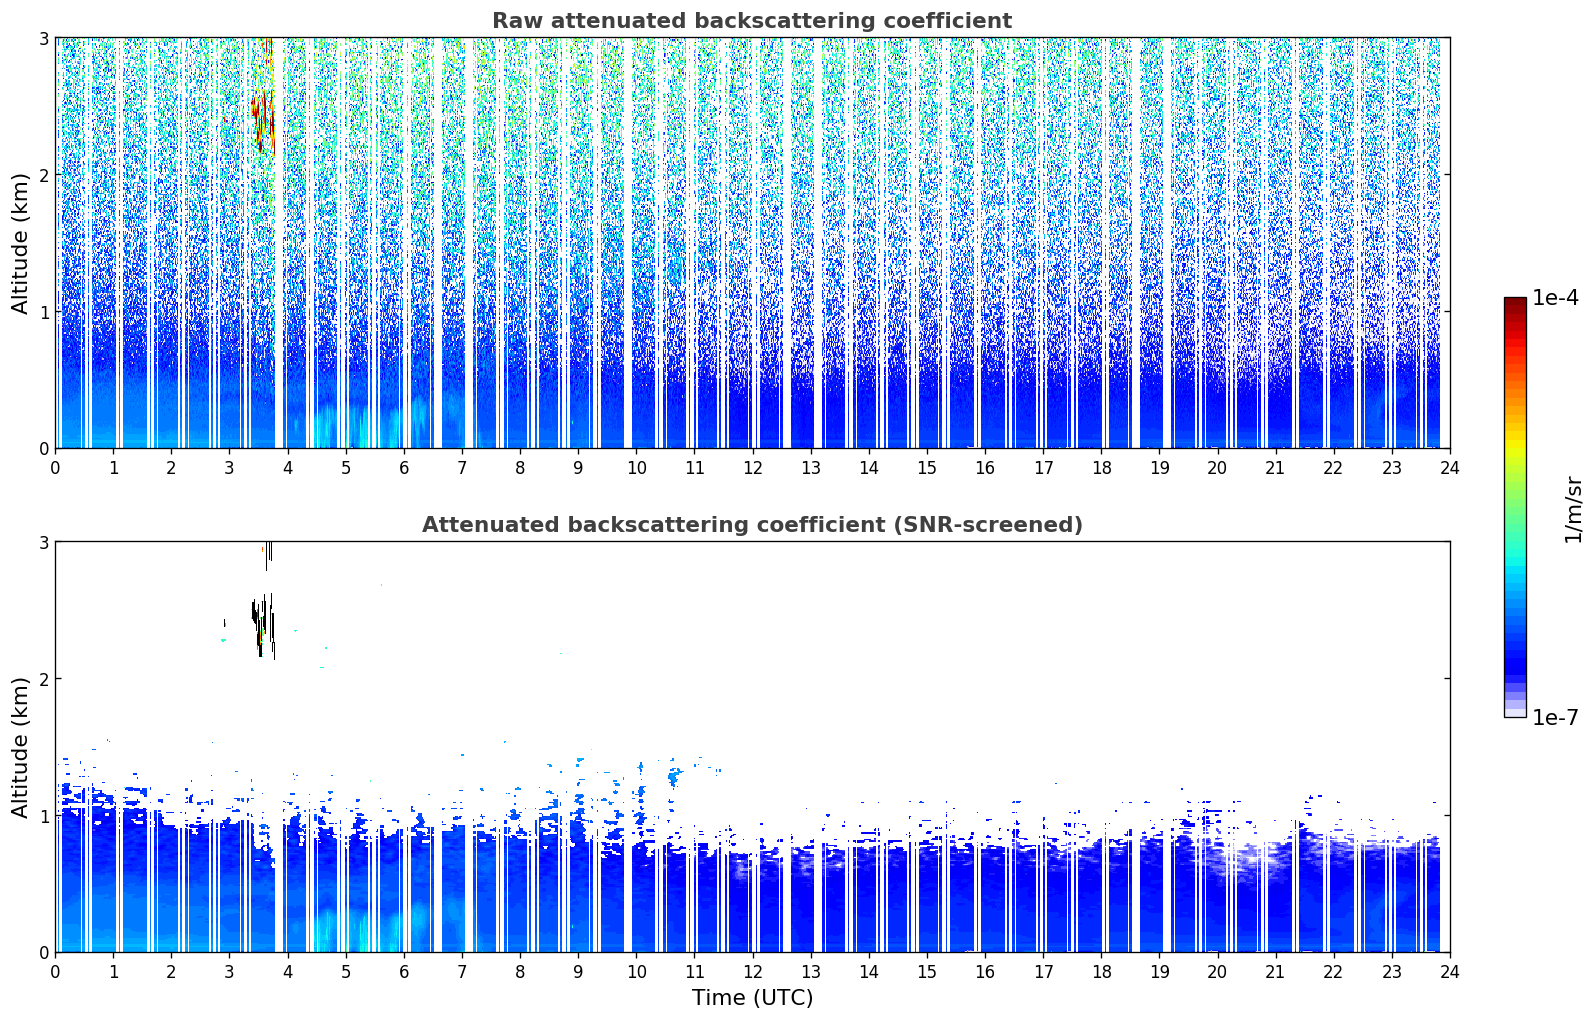Click the '18' hour tick on top plot axis

pos(1101,467)
